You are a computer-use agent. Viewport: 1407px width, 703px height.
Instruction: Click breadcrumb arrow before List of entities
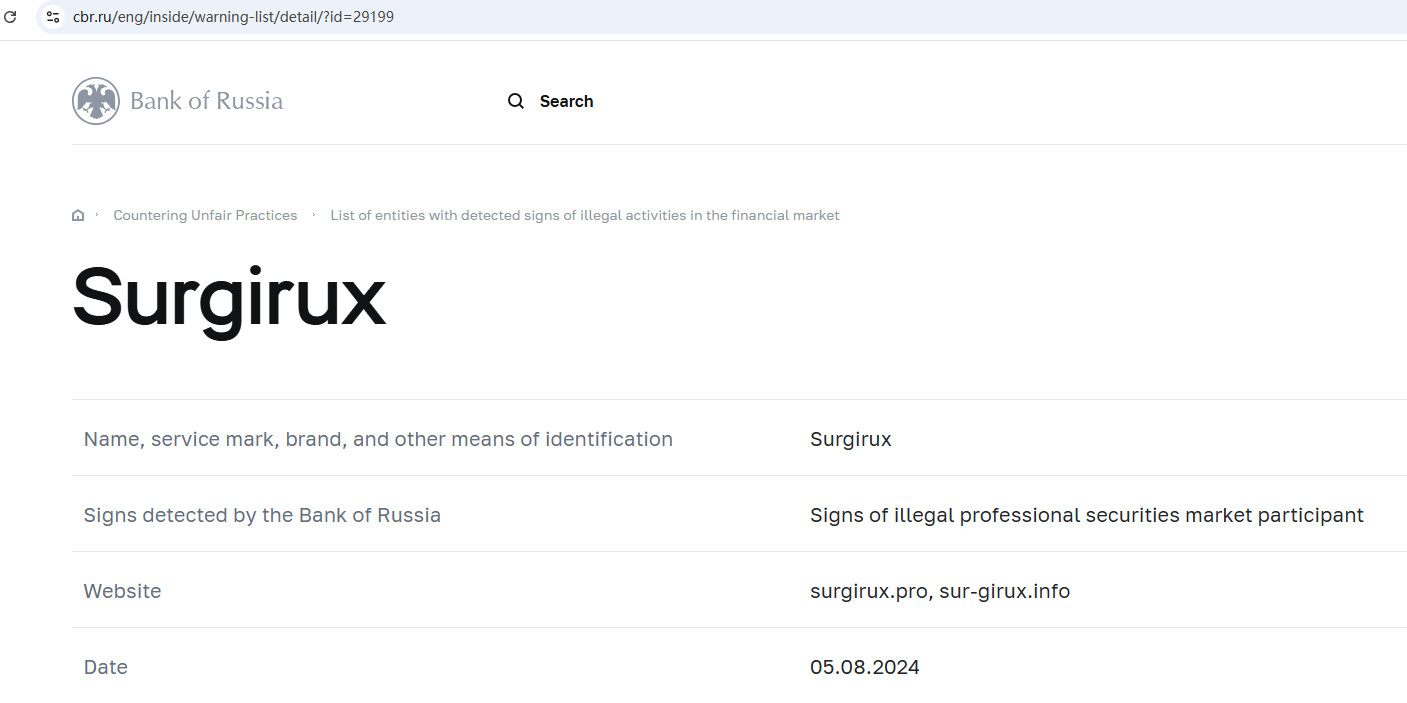pos(314,214)
